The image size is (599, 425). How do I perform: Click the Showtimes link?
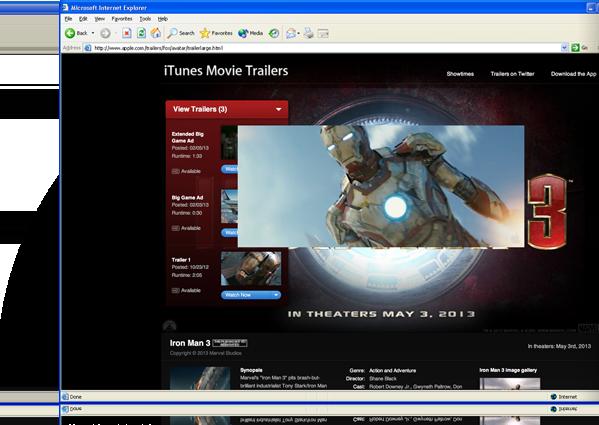click(460, 74)
